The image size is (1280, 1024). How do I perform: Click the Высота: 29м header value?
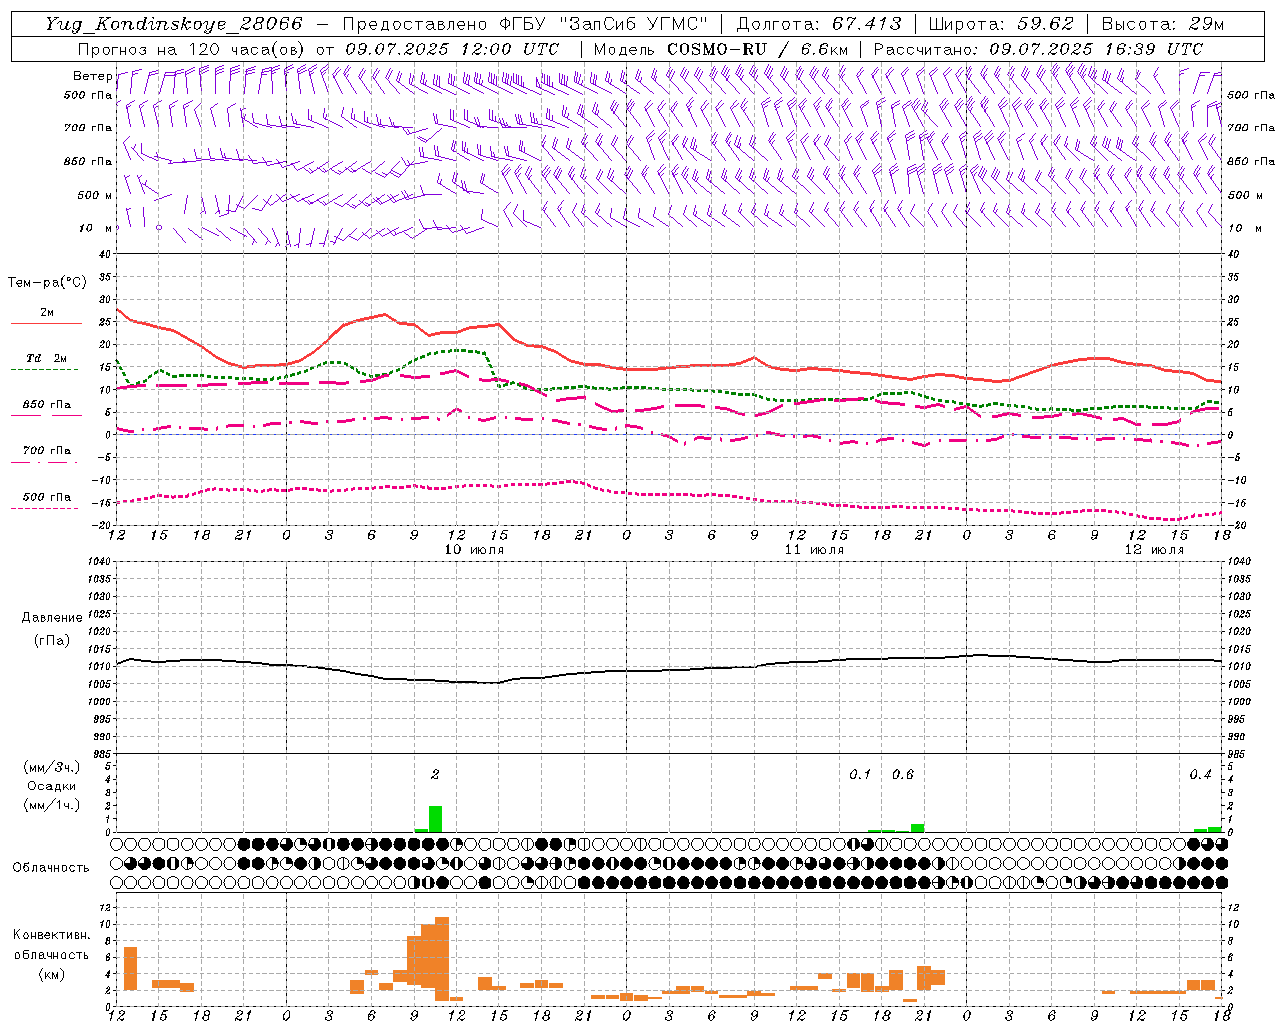click(1162, 24)
